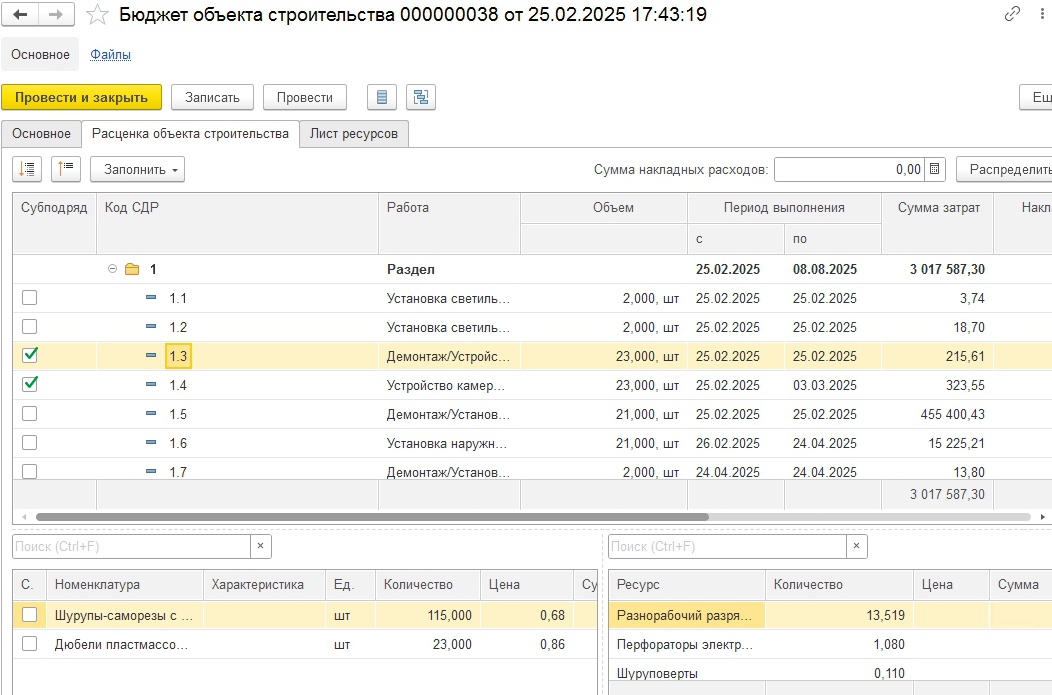
Task: Click row marker icon for code 1.2
Action: pos(151,326)
